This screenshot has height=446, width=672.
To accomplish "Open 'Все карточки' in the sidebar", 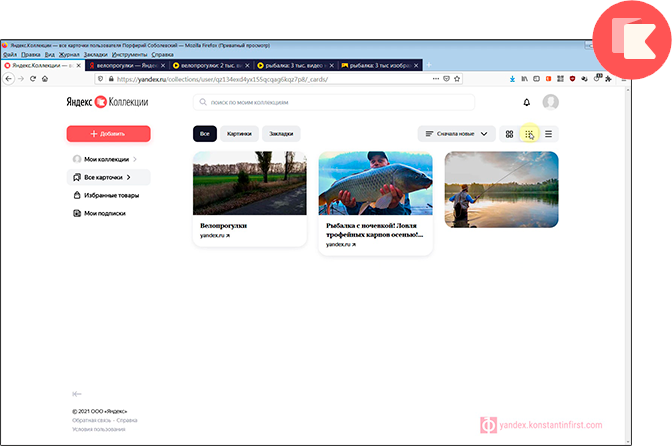I will pyautogui.click(x=108, y=177).
